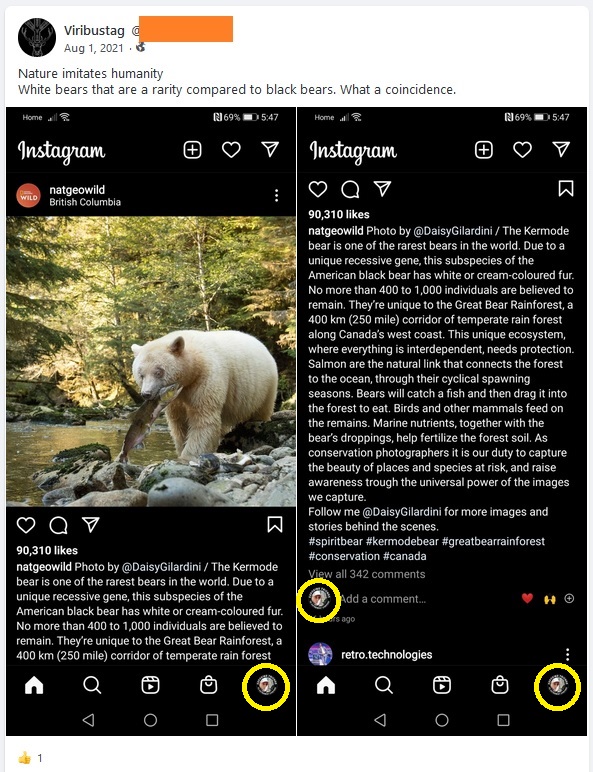Click the Viribustag username link
593x772 pixels.
94,31
